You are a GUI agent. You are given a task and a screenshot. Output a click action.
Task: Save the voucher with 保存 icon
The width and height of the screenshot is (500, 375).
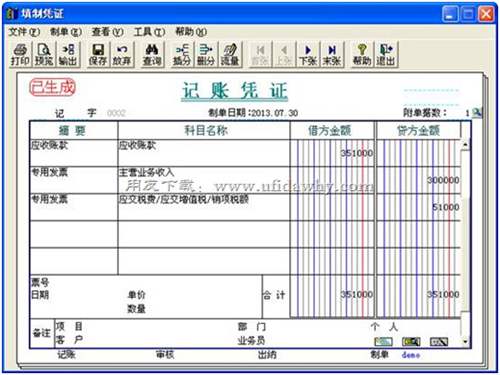(98, 55)
